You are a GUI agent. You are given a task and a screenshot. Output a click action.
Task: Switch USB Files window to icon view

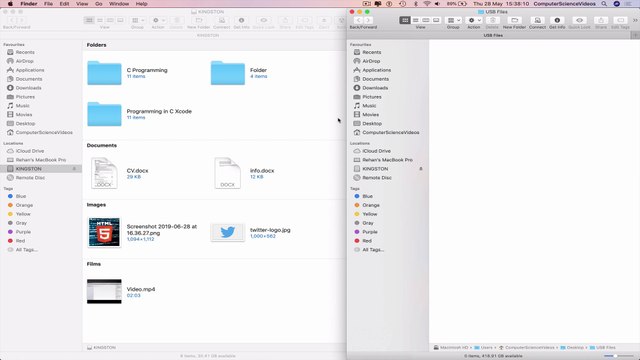[405, 20]
